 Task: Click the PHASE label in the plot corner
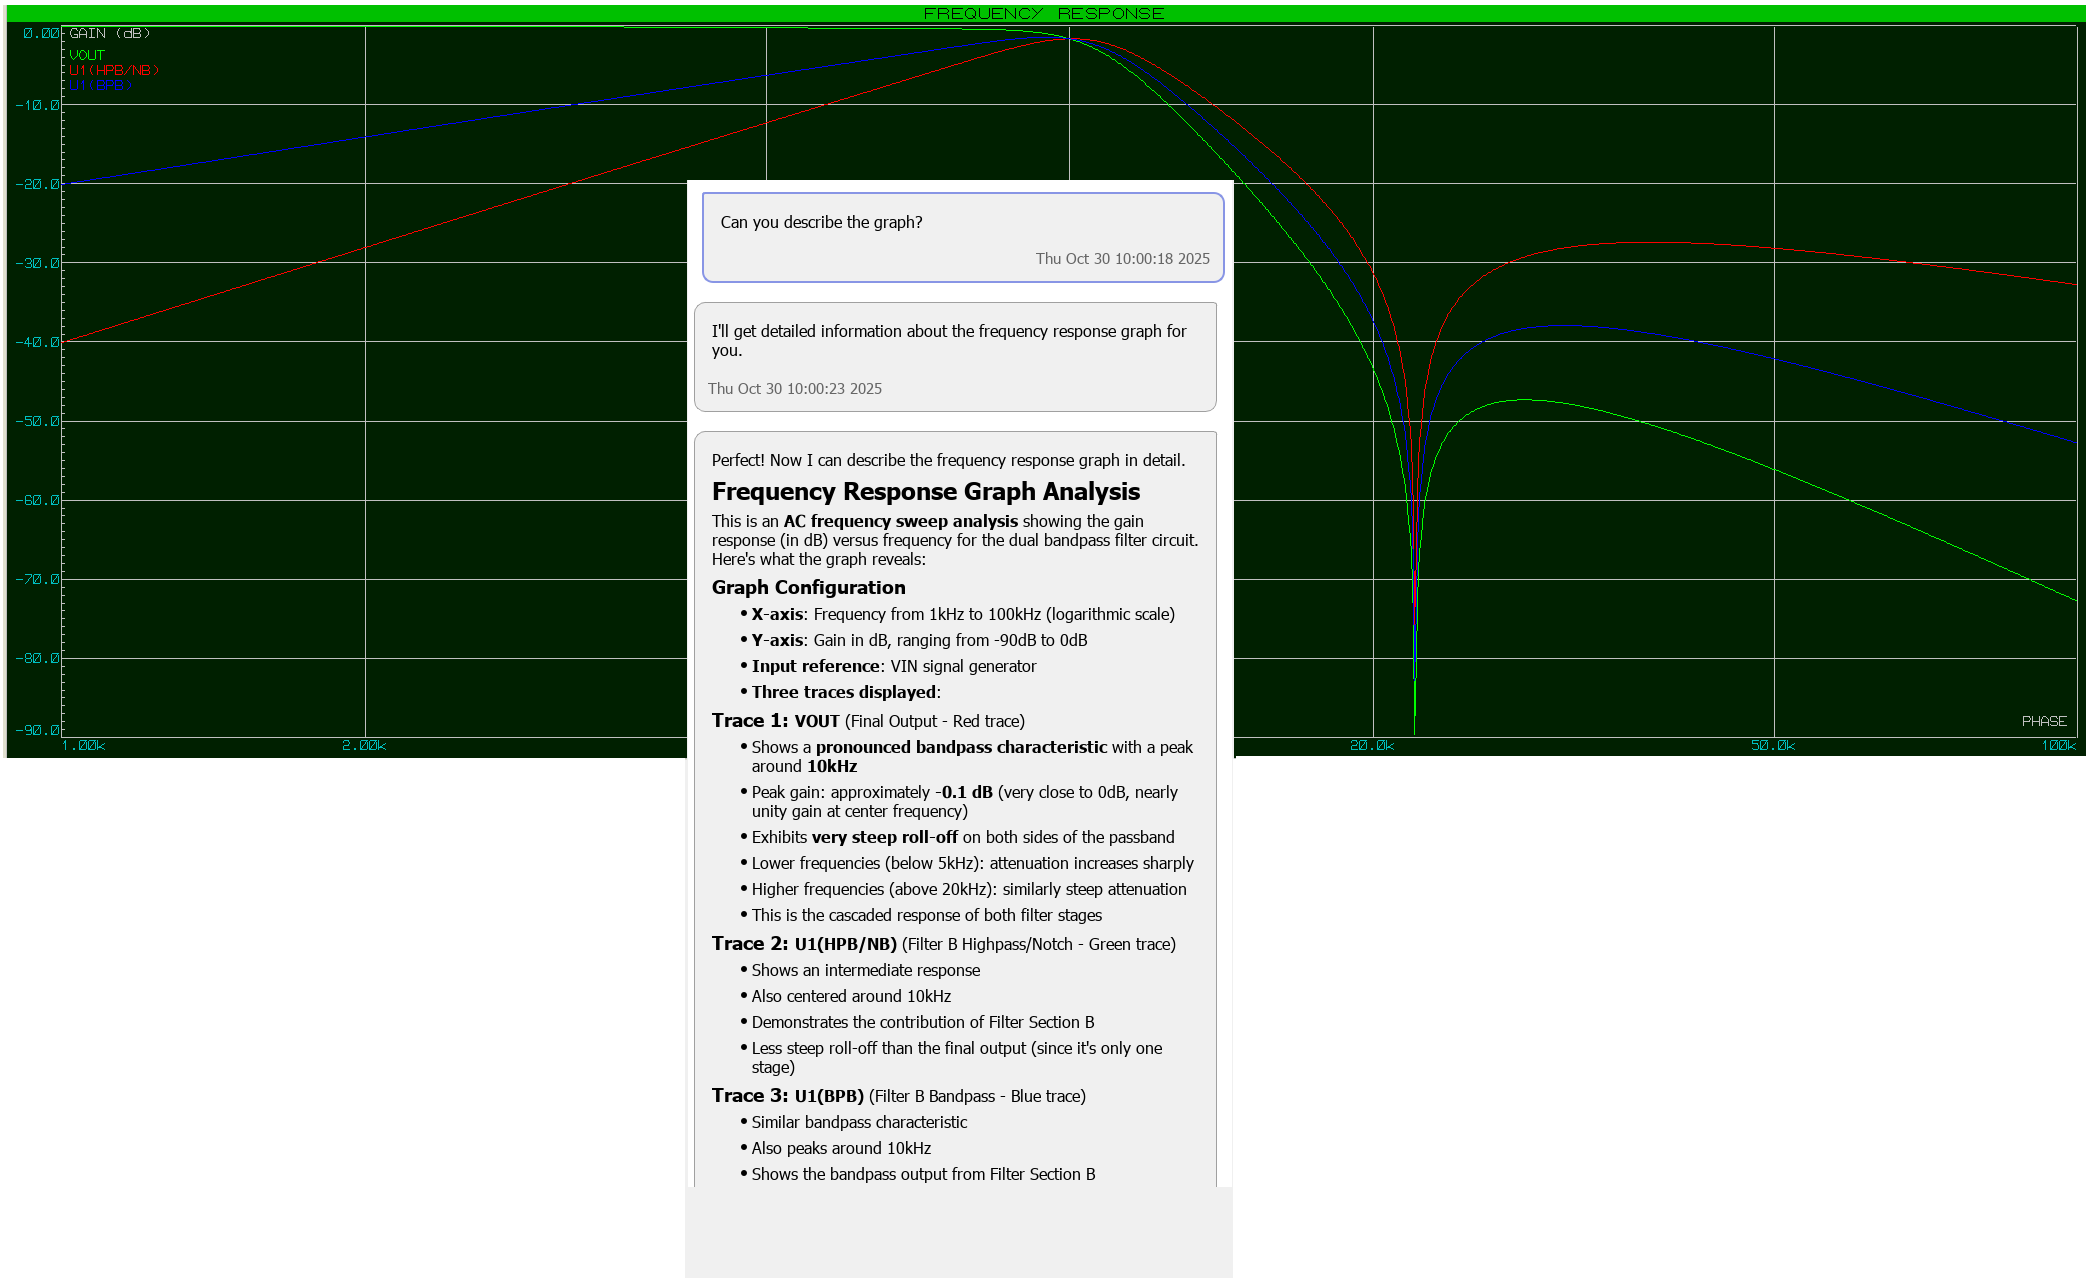pyautogui.click(x=2043, y=720)
